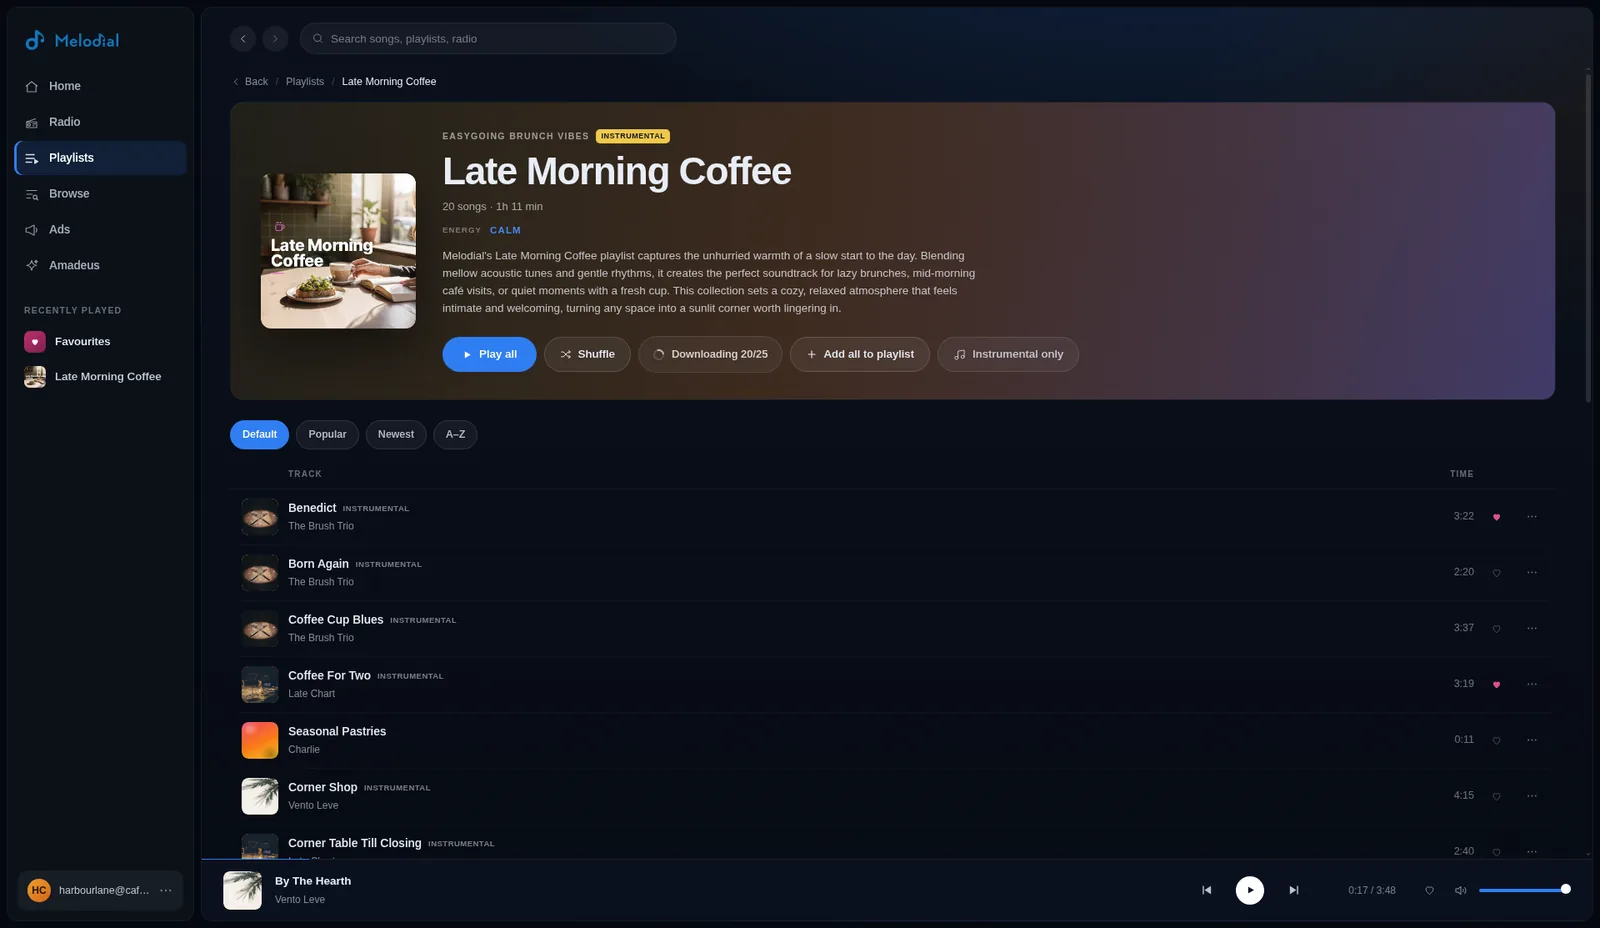Sort tracks by Popular
Viewport: 1600px width, 928px height.
pyautogui.click(x=327, y=435)
